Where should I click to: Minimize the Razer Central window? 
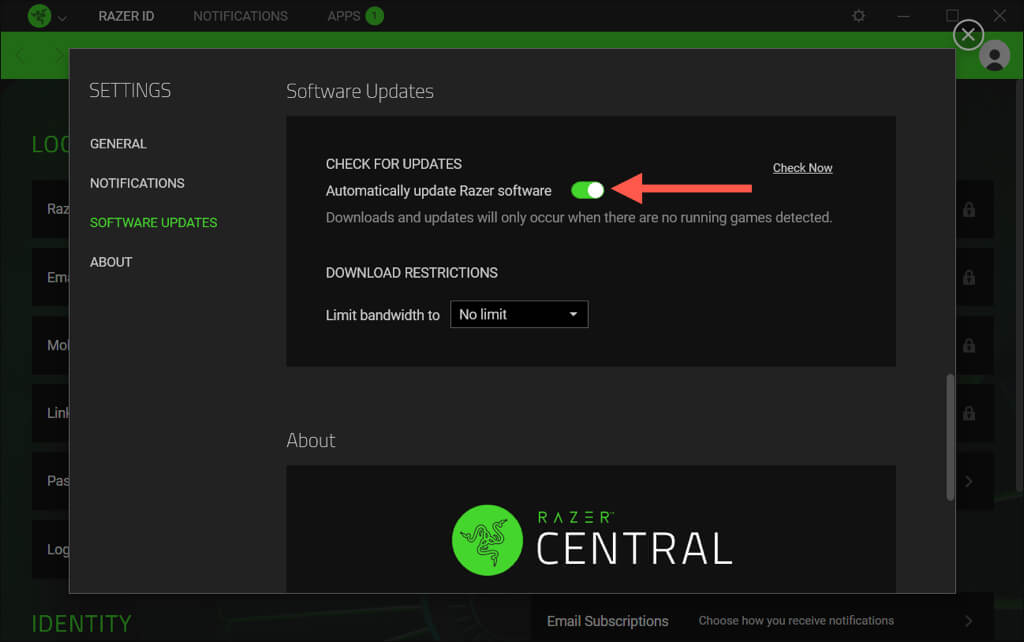click(x=903, y=16)
